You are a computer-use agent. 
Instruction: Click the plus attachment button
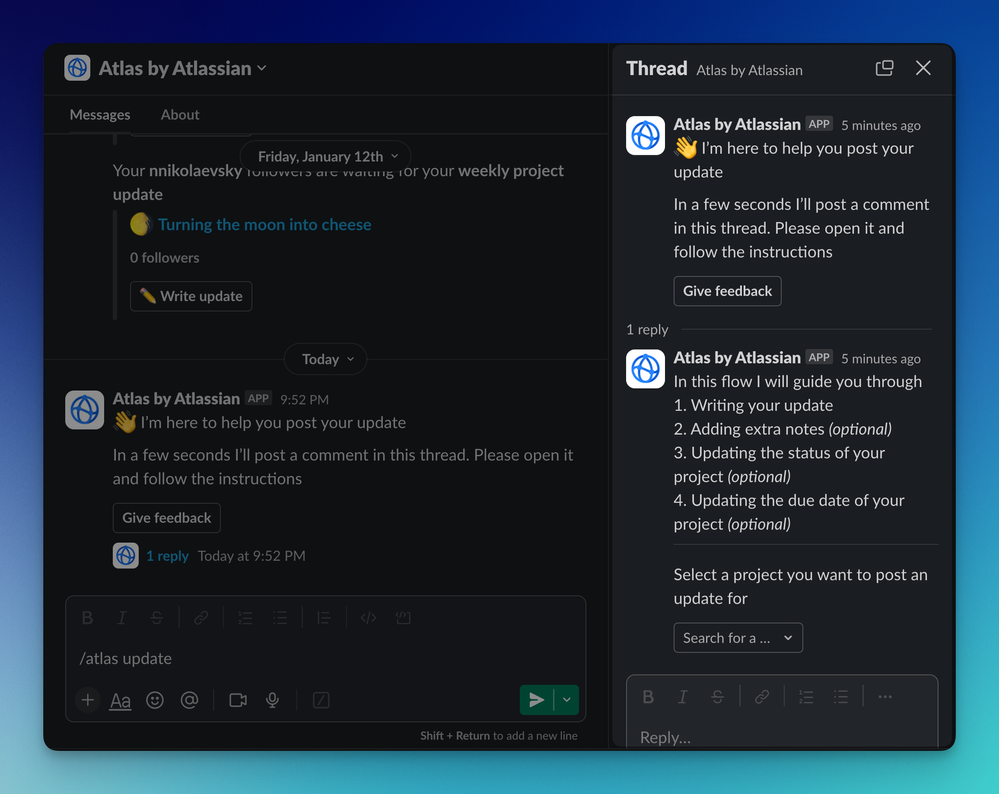point(87,700)
